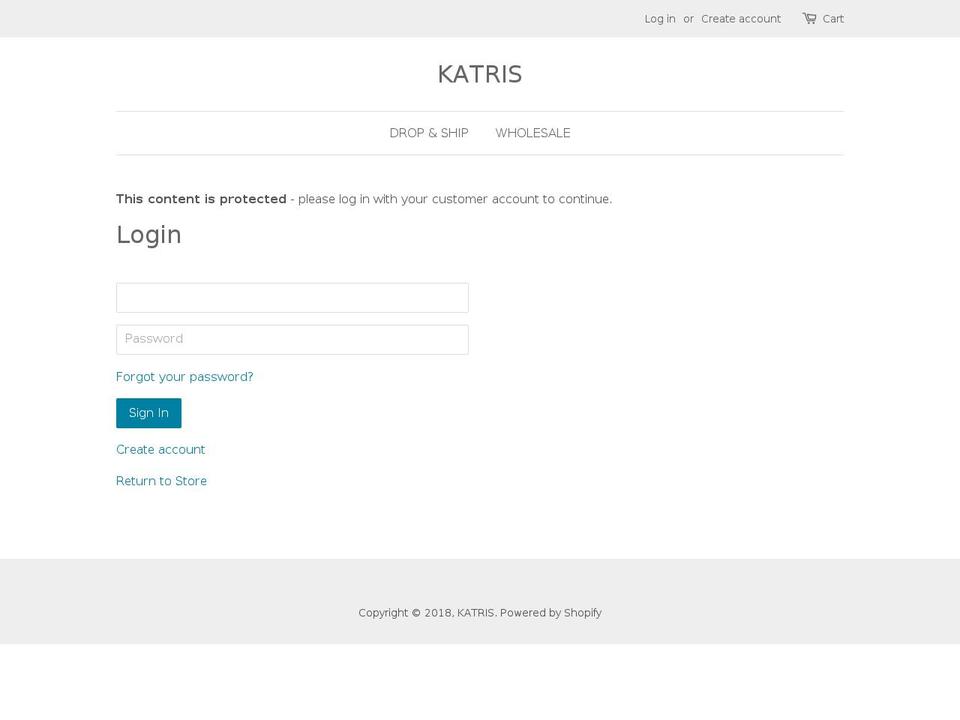Open Powered by Shopify footer link
The width and height of the screenshot is (960, 720).
click(x=550, y=613)
